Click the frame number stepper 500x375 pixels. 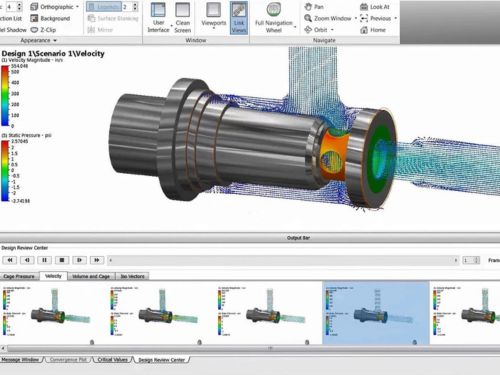point(477,260)
